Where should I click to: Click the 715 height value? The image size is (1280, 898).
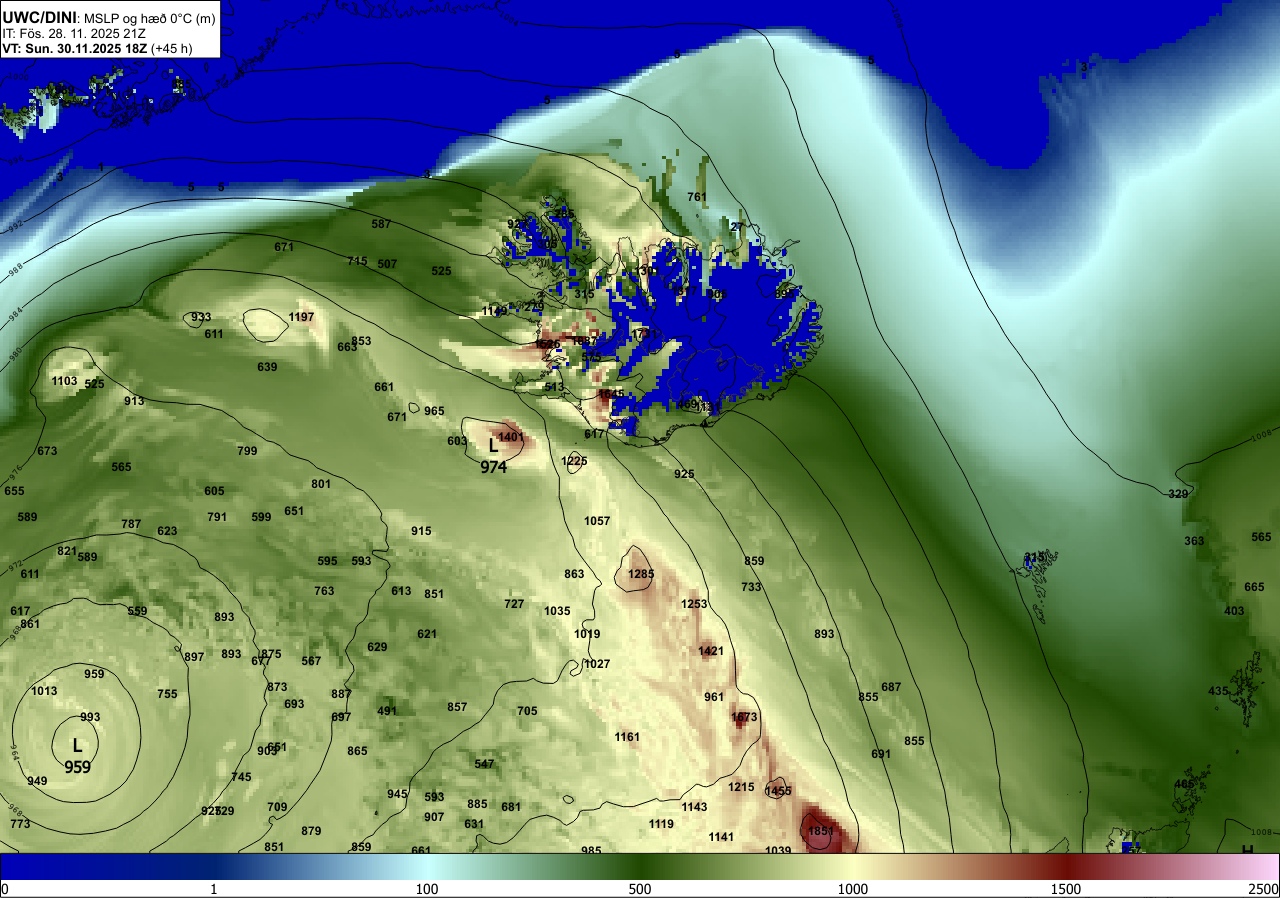pos(357,261)
